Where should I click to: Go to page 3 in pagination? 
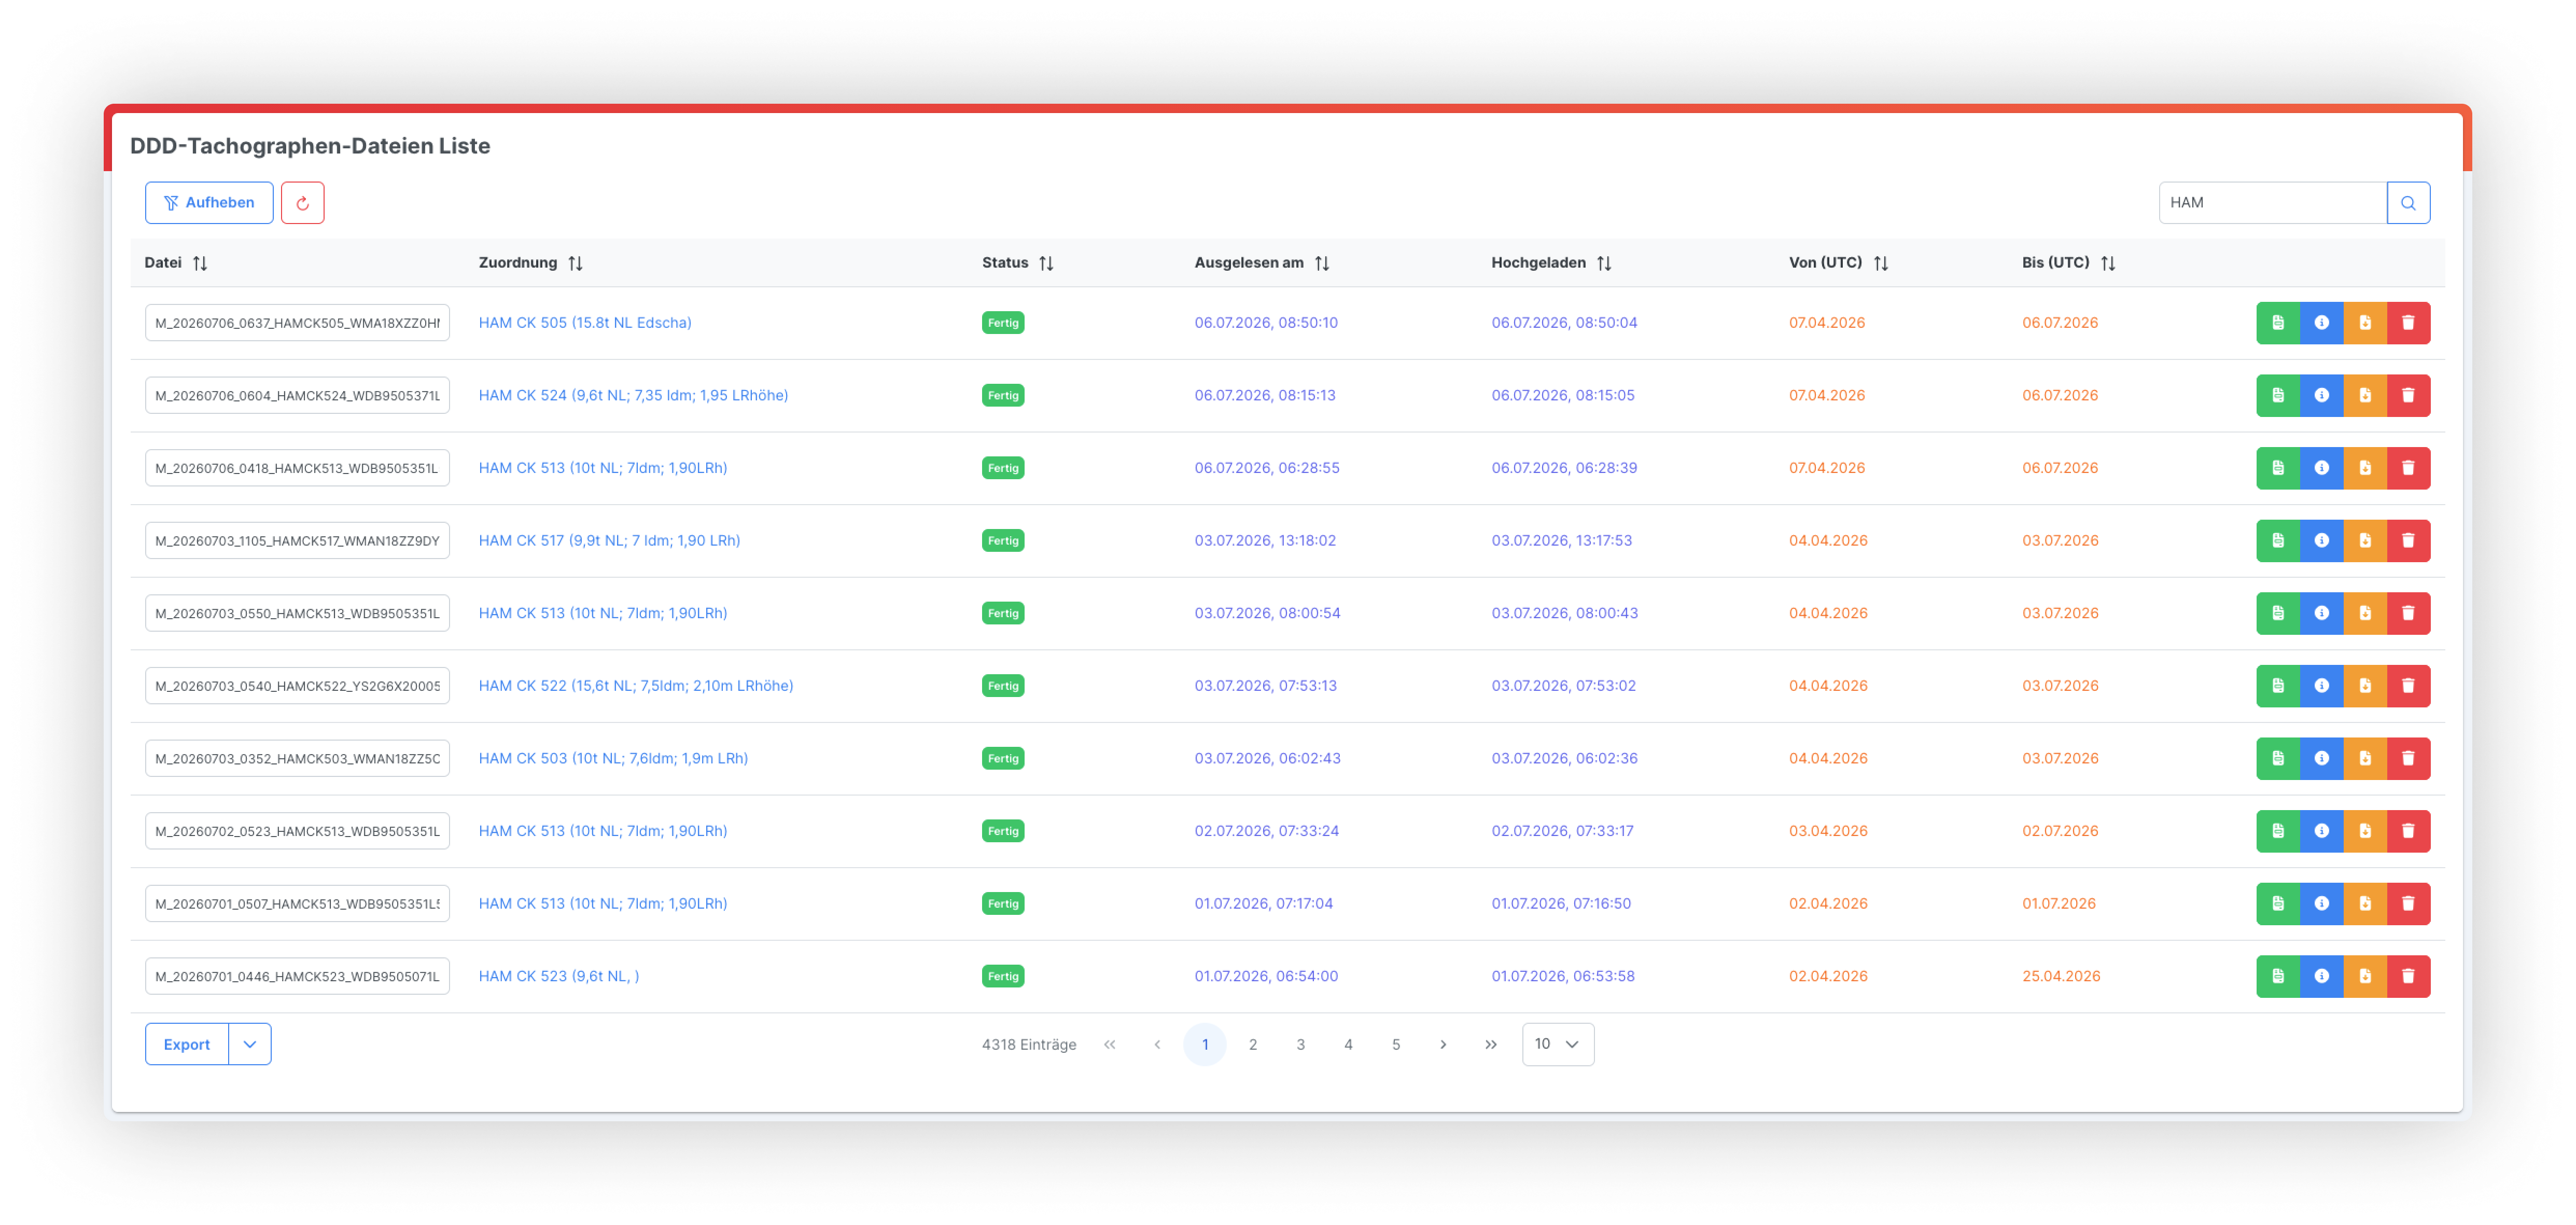1300,1045
